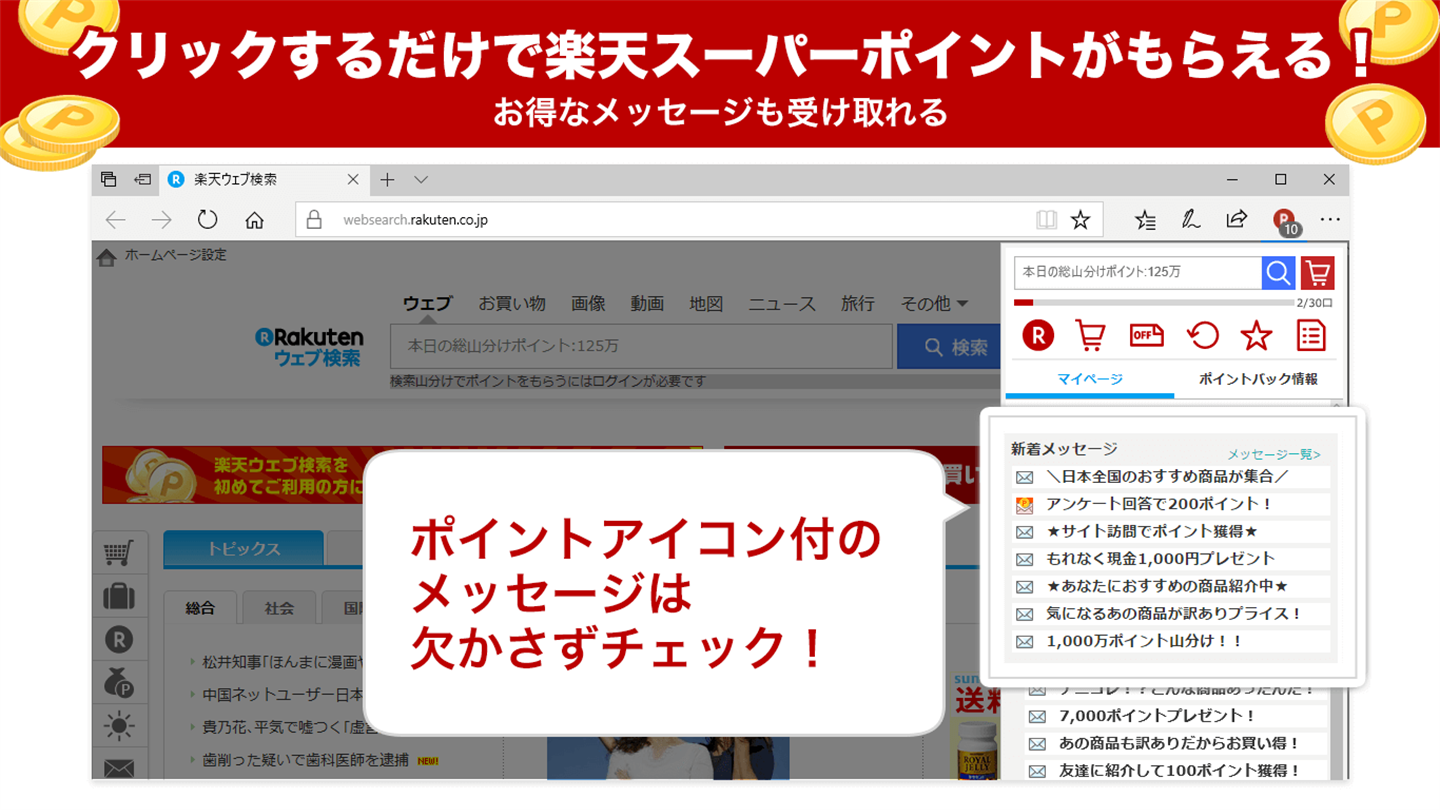Open the トピックス tab
Viewport: 1440px width, 810px height.
[x=243, y=548]
